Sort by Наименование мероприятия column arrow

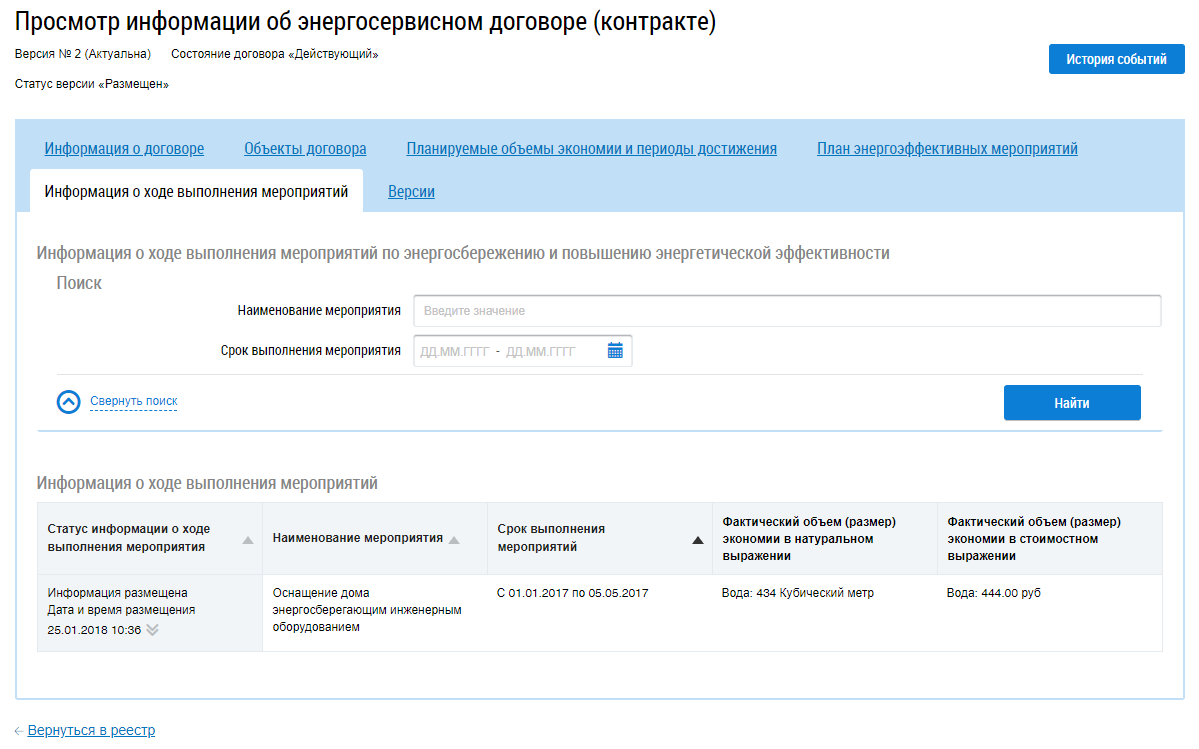click(x=454, y=540)
